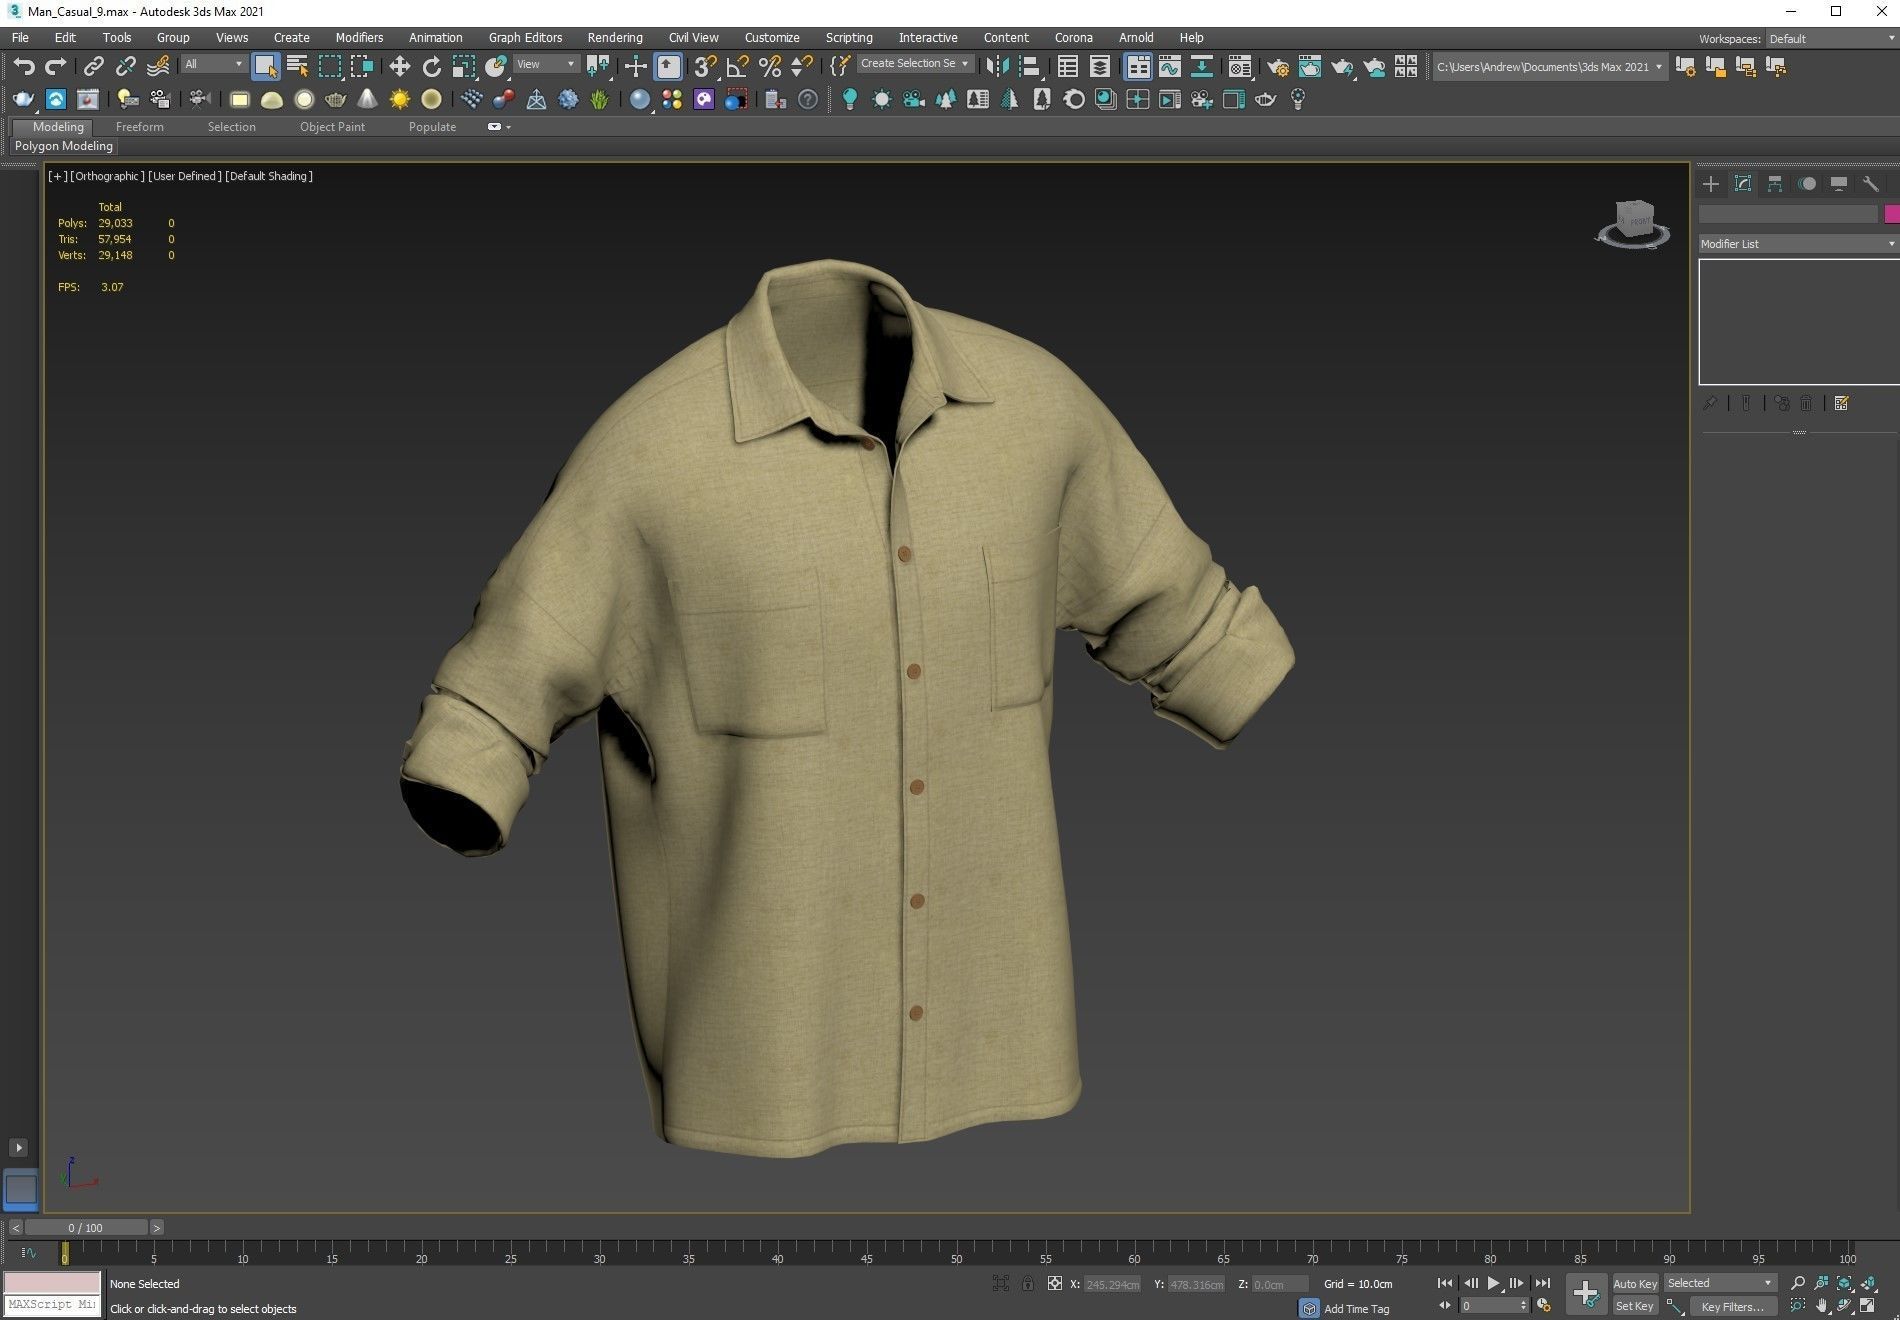Screen dimensions: 1900x1320
Task: Open the Corona menu
Action: 1073,37
